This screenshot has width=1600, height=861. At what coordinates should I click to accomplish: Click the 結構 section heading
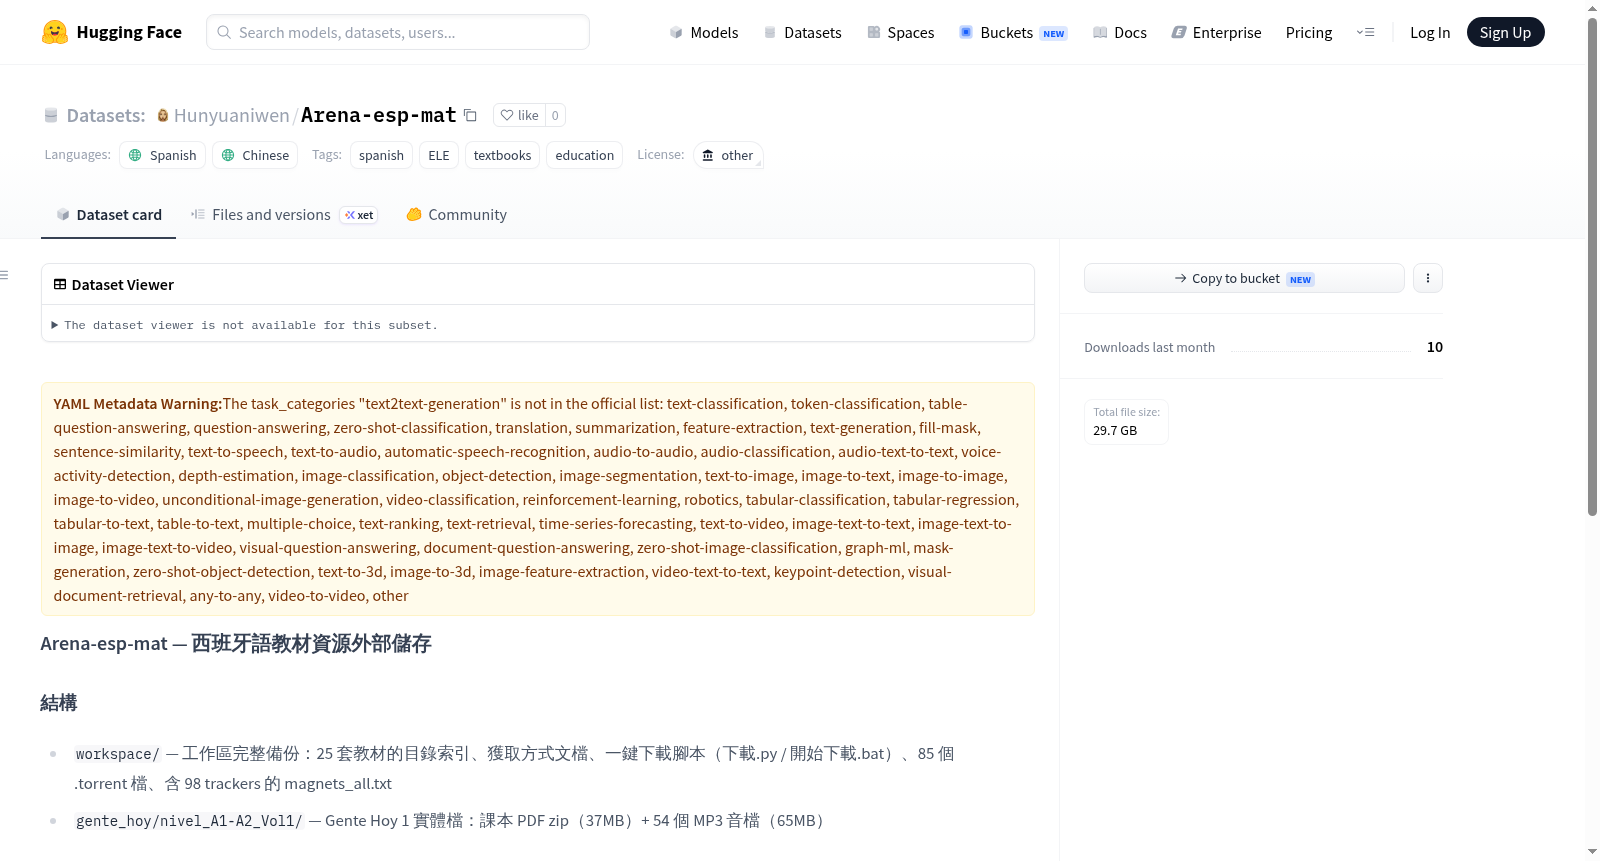(59, 703)
